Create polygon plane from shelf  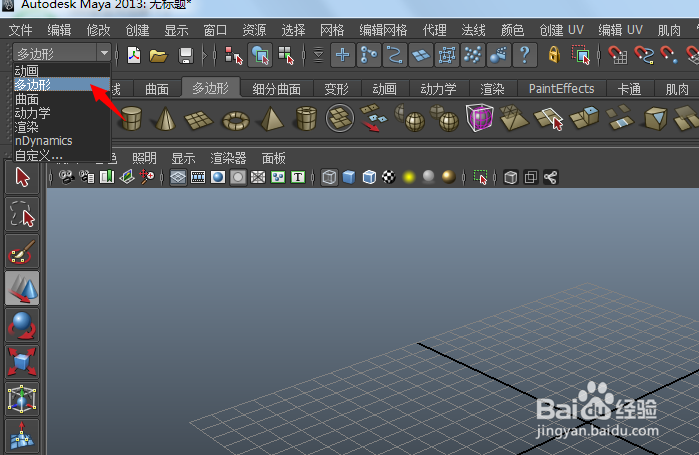pyautogui.click(x=198, y=120)
